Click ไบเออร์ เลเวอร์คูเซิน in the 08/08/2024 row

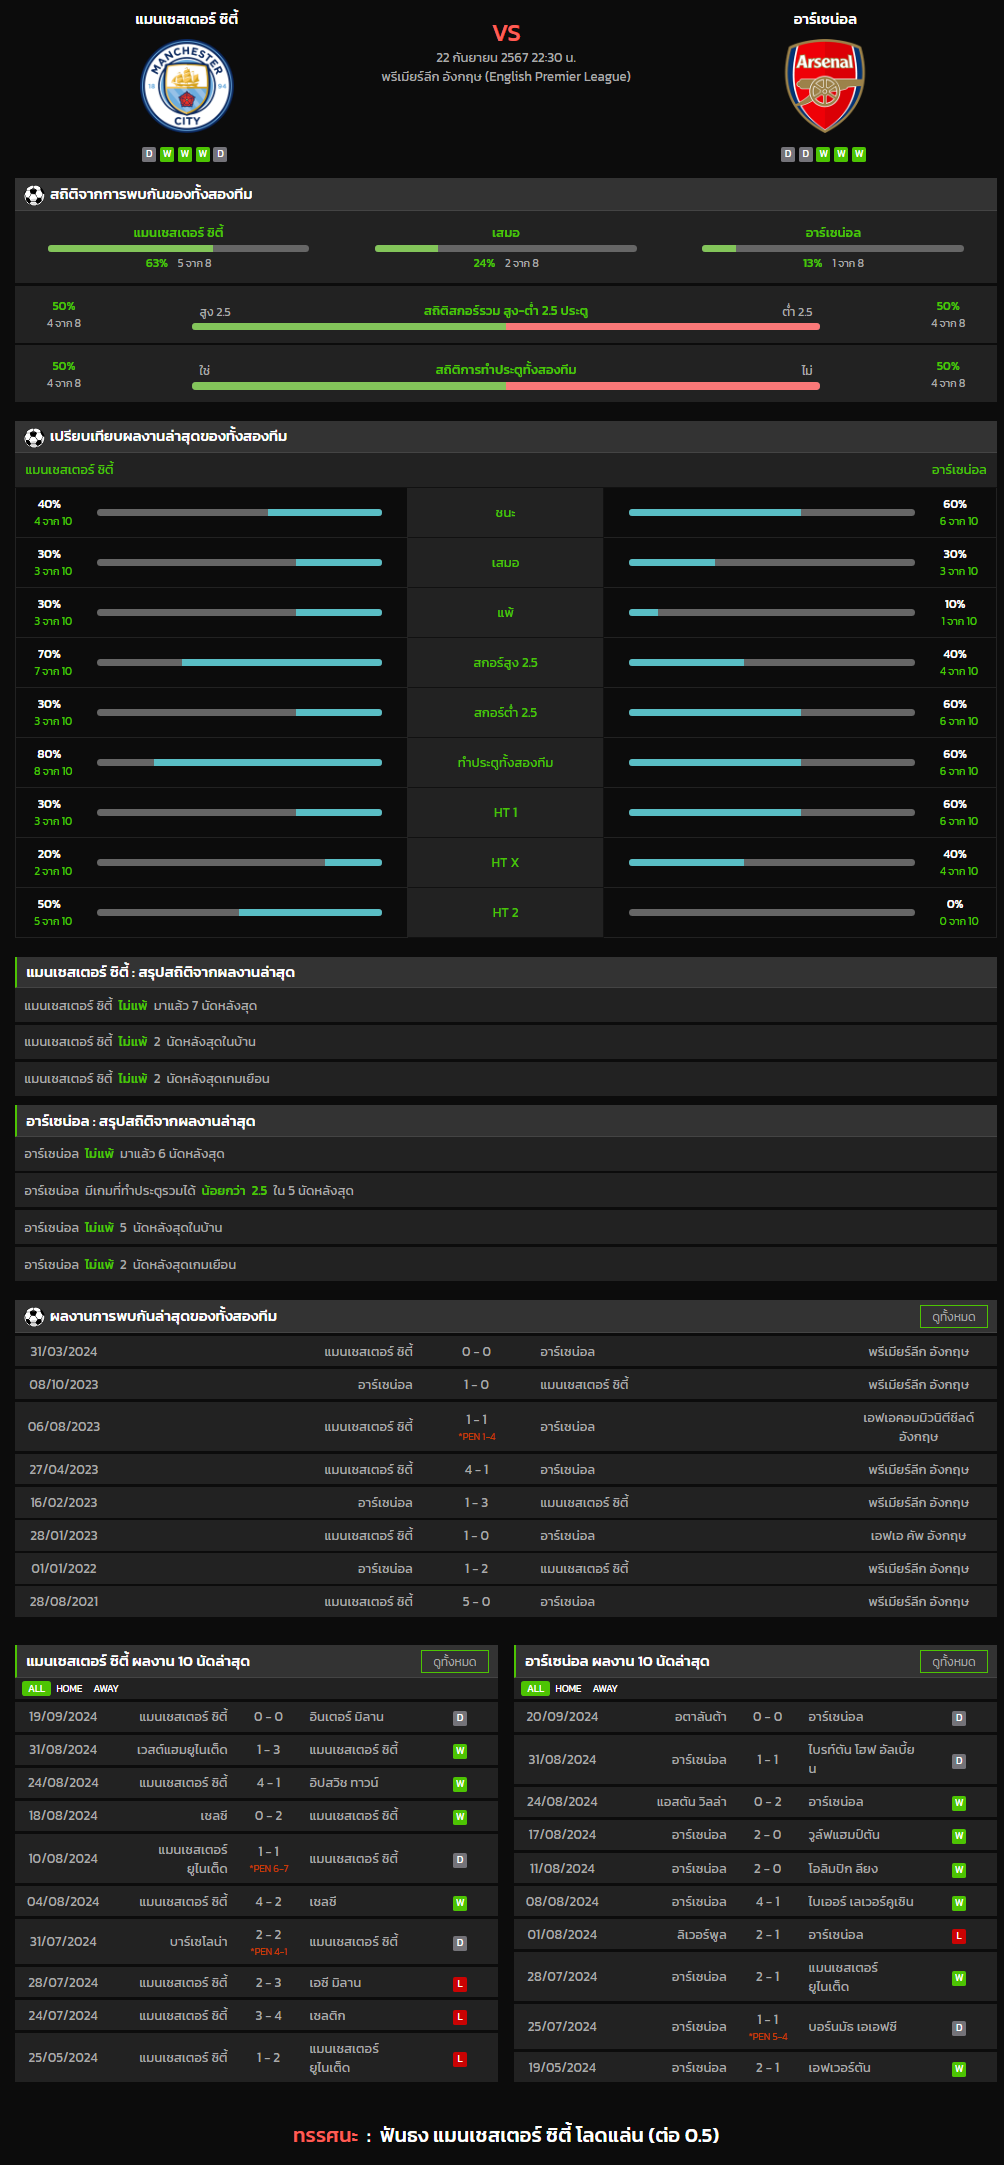[x=861, y=1902]
